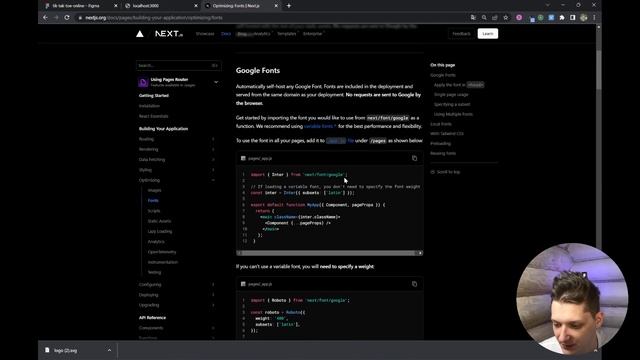Click the Pages Router purple icon

[143, 82]
